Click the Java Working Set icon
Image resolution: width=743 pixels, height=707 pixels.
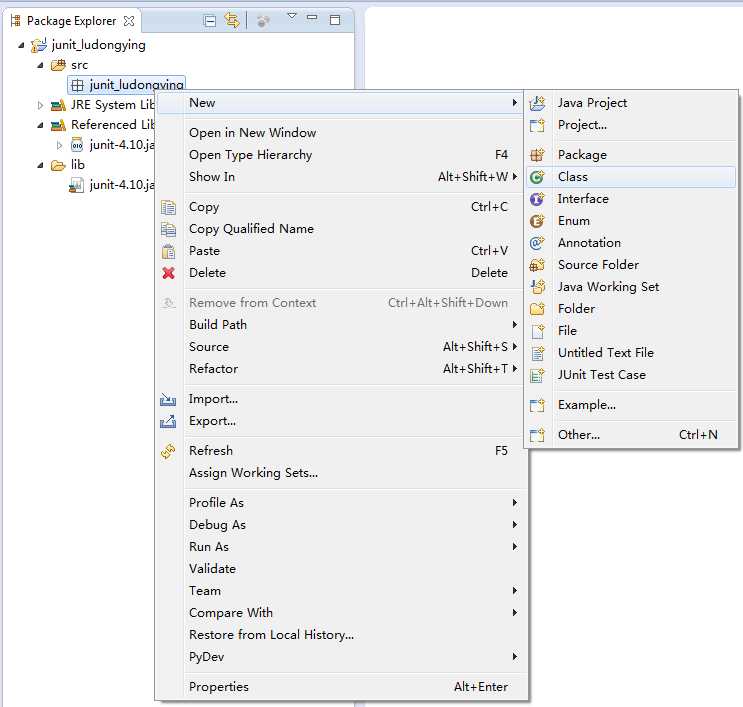click(x=537, y=287)
